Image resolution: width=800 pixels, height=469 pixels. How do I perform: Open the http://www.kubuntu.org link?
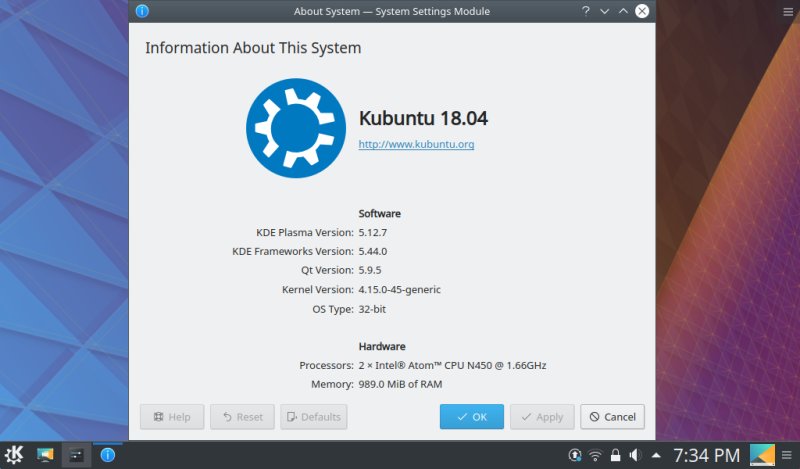(x=416, y=144)
